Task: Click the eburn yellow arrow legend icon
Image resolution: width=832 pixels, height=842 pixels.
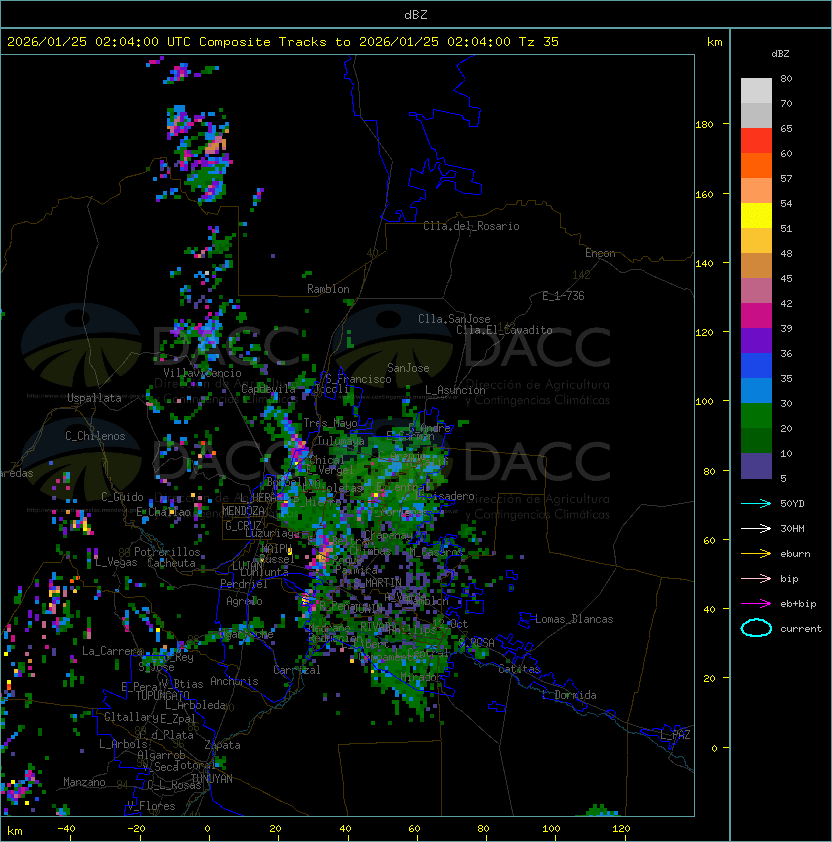Action: pyautogui.click(x=756, y=554)
